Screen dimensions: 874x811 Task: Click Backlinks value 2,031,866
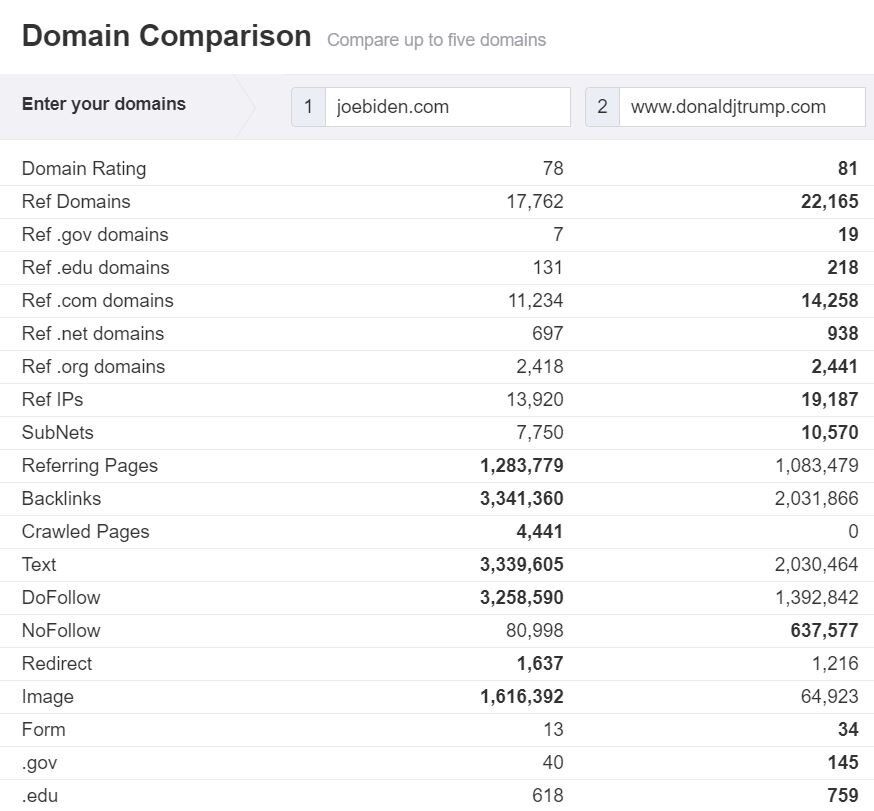pyautogui.click(x=817, y=498)
